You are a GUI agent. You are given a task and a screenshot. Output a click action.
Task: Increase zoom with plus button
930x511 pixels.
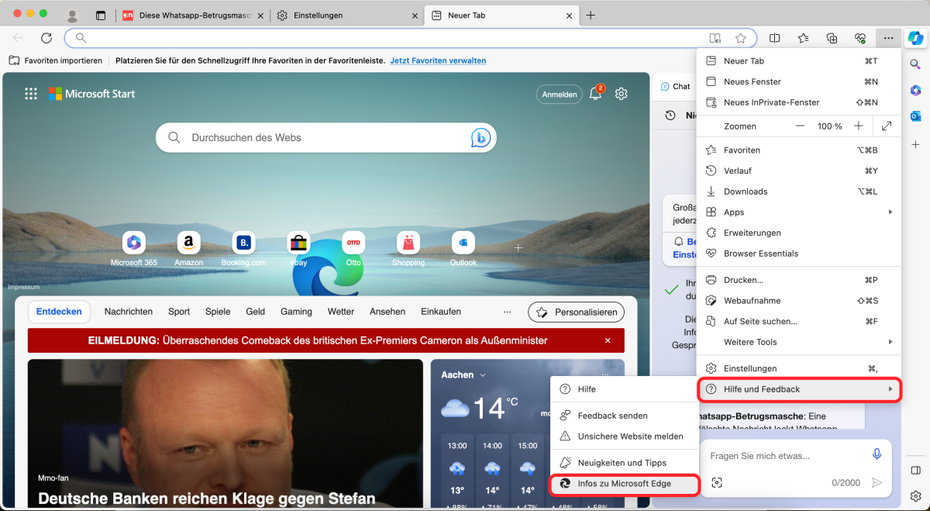pyautogui.click(x=858, y=126)
